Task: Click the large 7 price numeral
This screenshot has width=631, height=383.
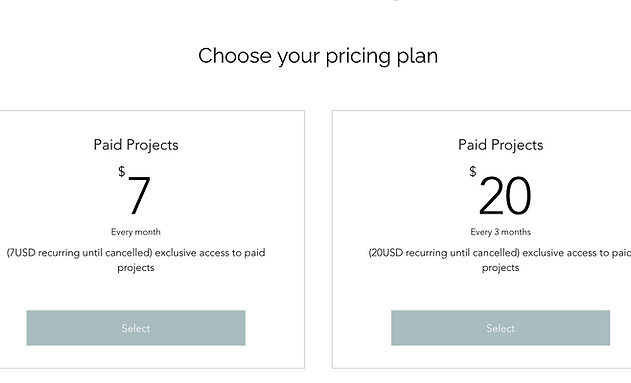Action: coord(139,196)
